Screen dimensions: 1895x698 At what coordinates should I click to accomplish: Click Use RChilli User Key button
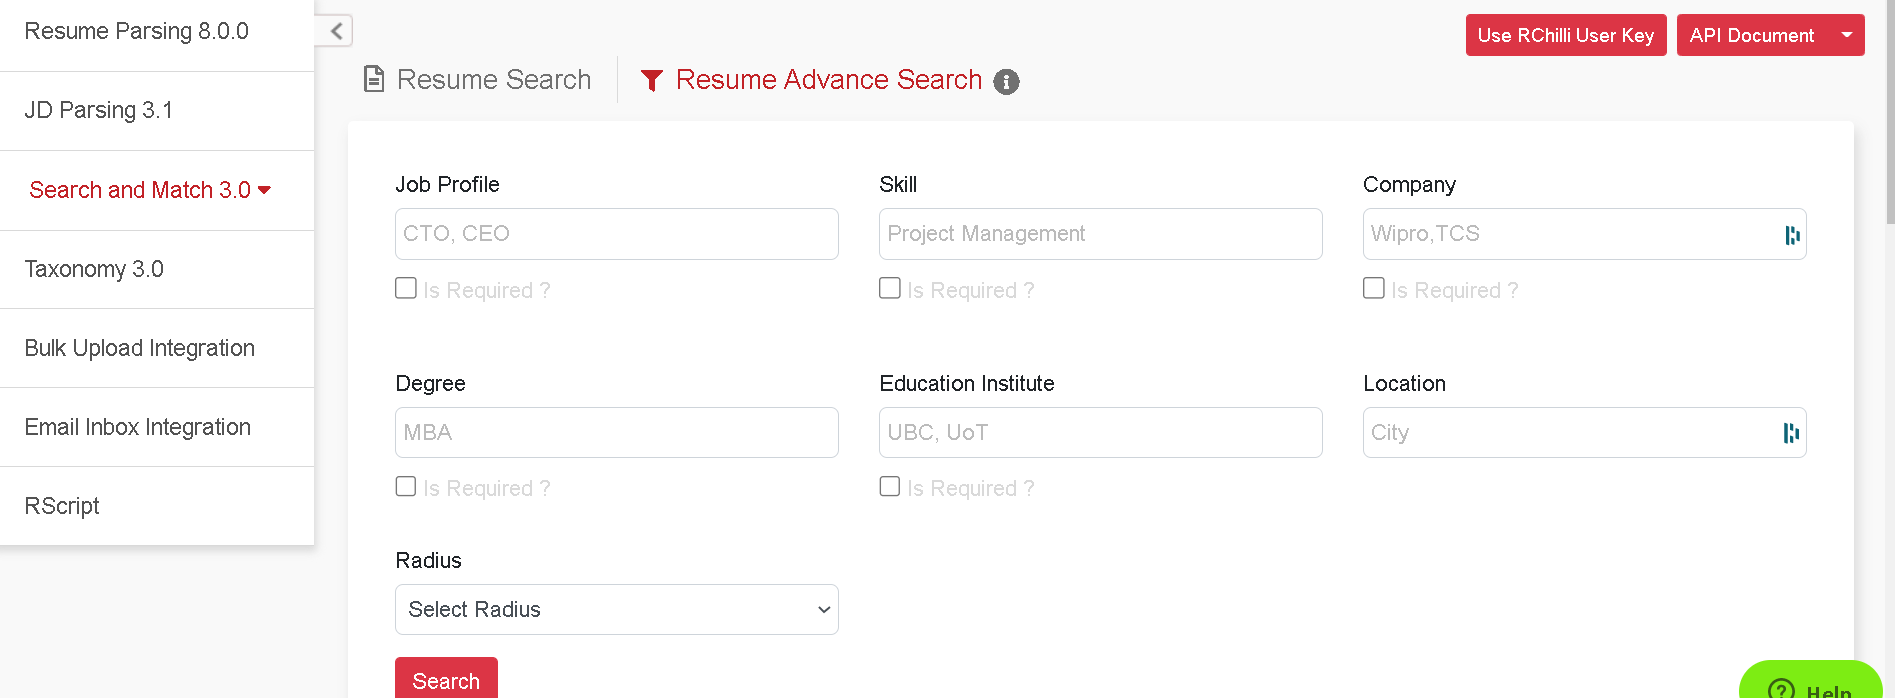coord(1566,35)
